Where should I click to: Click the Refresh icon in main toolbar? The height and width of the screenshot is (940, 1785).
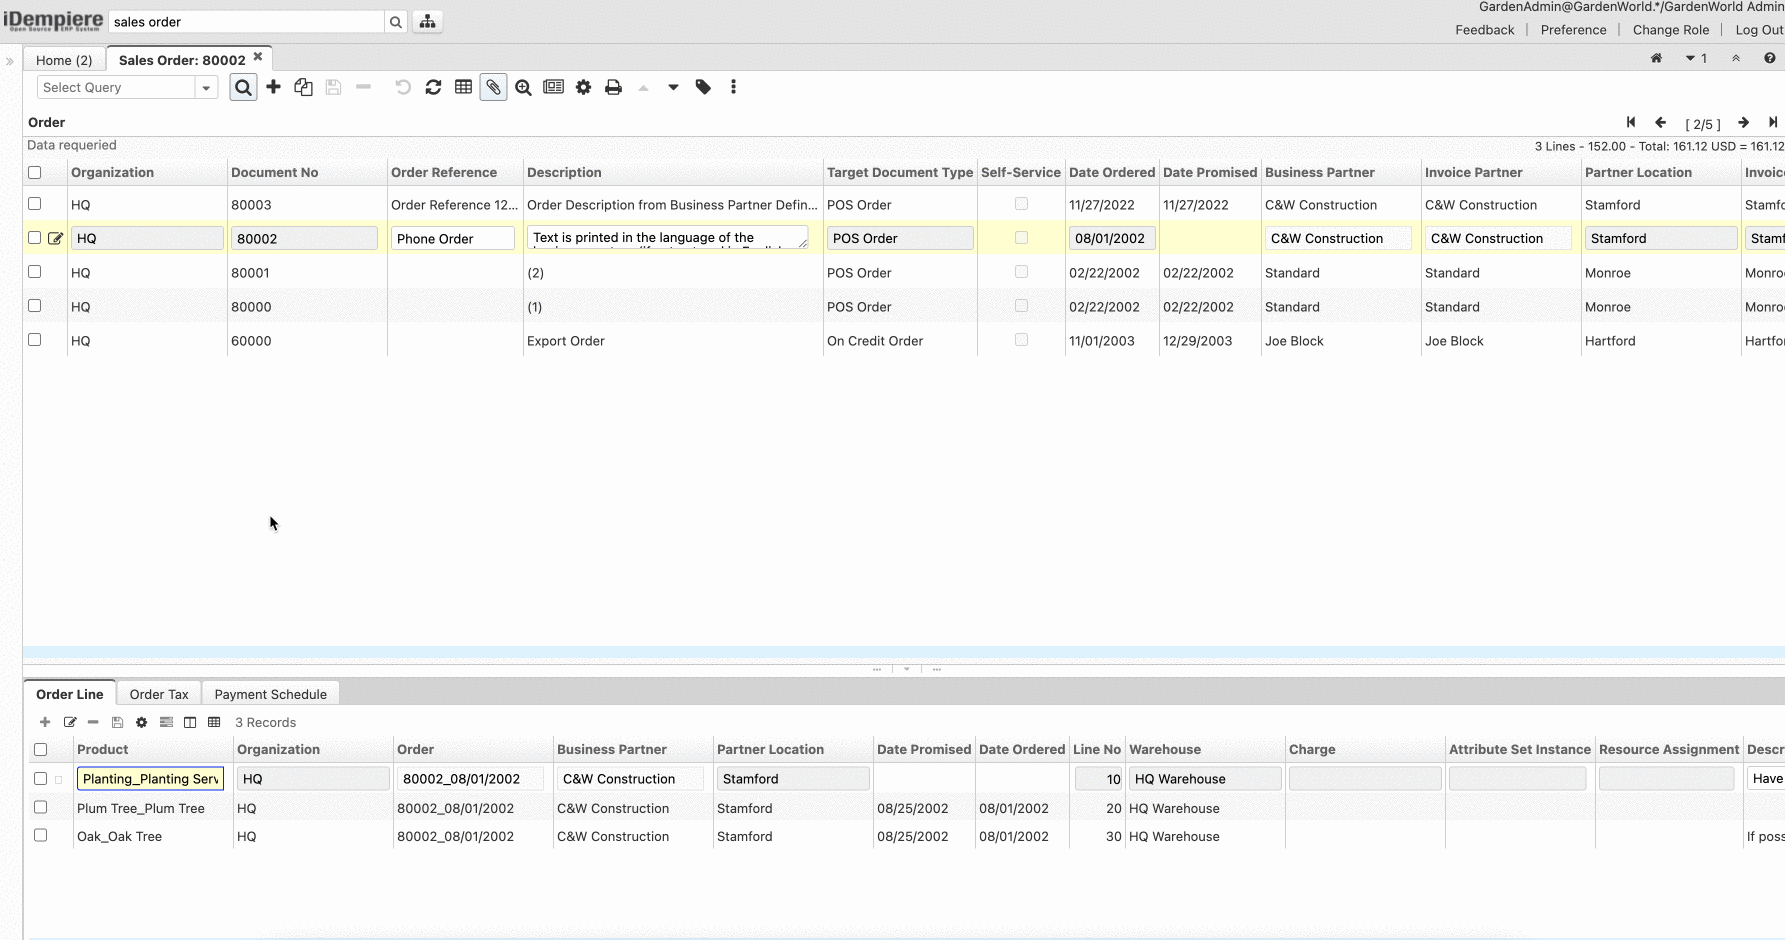click(x=433, y=87)
